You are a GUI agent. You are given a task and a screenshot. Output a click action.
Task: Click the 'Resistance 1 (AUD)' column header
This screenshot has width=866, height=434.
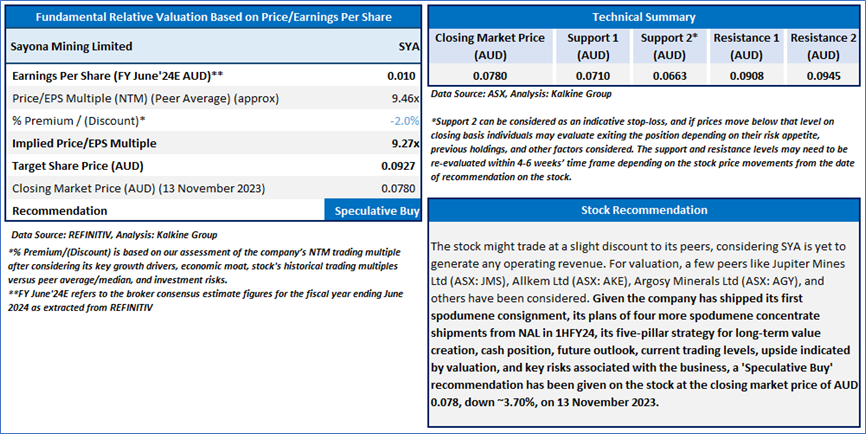[x=746, y=46]
